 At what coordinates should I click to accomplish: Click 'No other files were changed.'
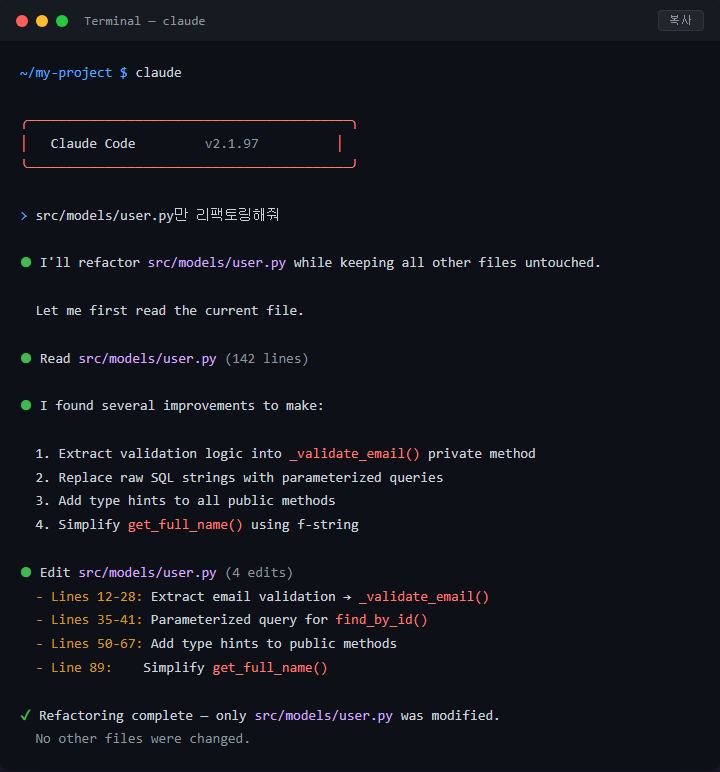[143, 739]
